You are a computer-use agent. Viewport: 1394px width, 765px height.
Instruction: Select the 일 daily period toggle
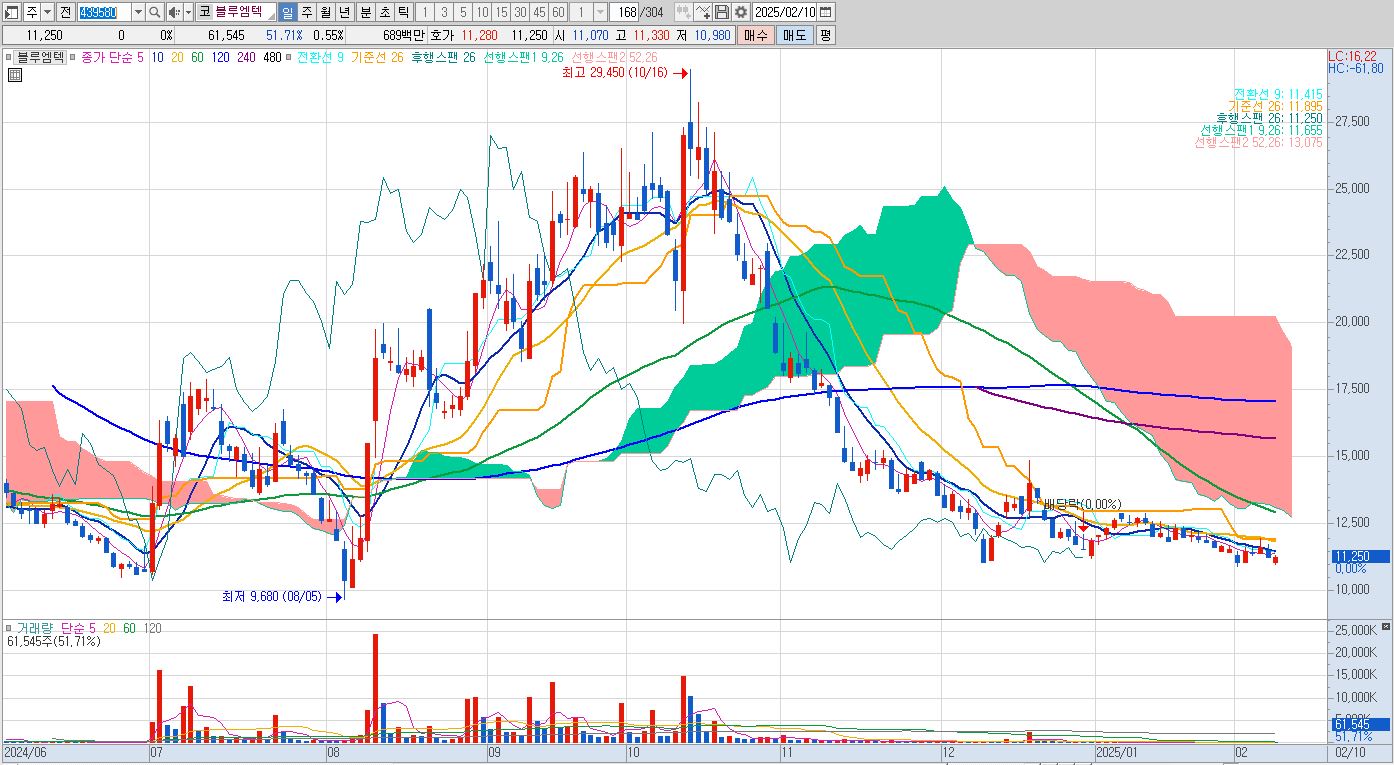click(287, 12)
